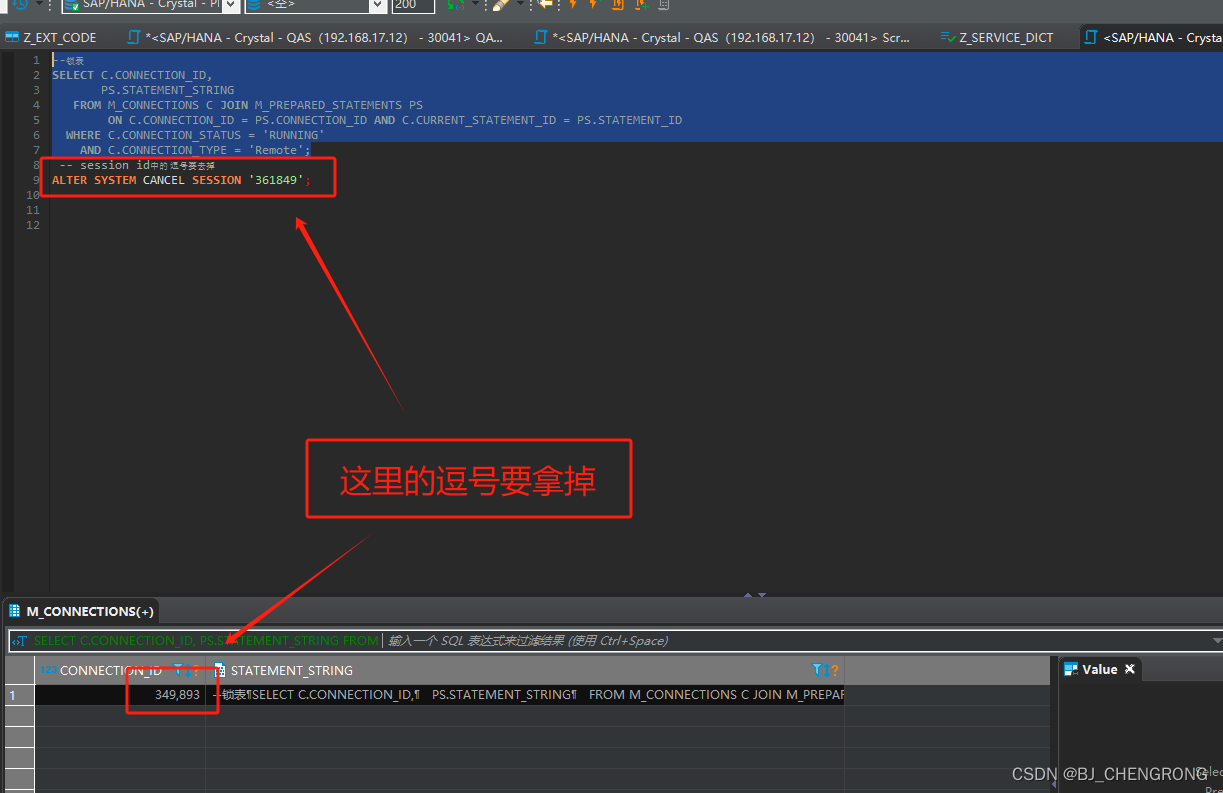Select the Value panel tab
The height and width of the screenshot is (793, 1223).
1099,670
